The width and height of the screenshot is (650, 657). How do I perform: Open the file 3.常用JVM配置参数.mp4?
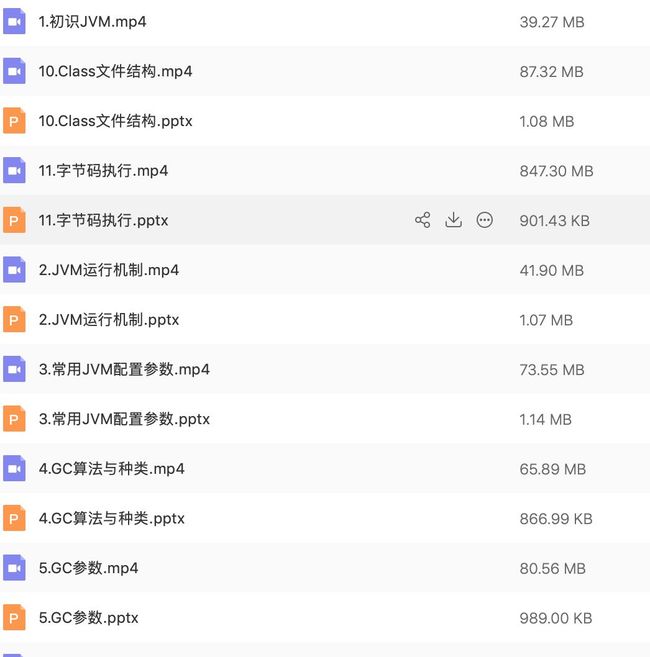click(x=124, y=370)
